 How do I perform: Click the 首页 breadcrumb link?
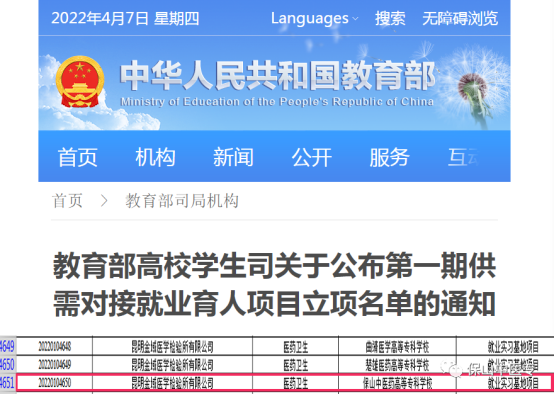(x=67, y=201)
